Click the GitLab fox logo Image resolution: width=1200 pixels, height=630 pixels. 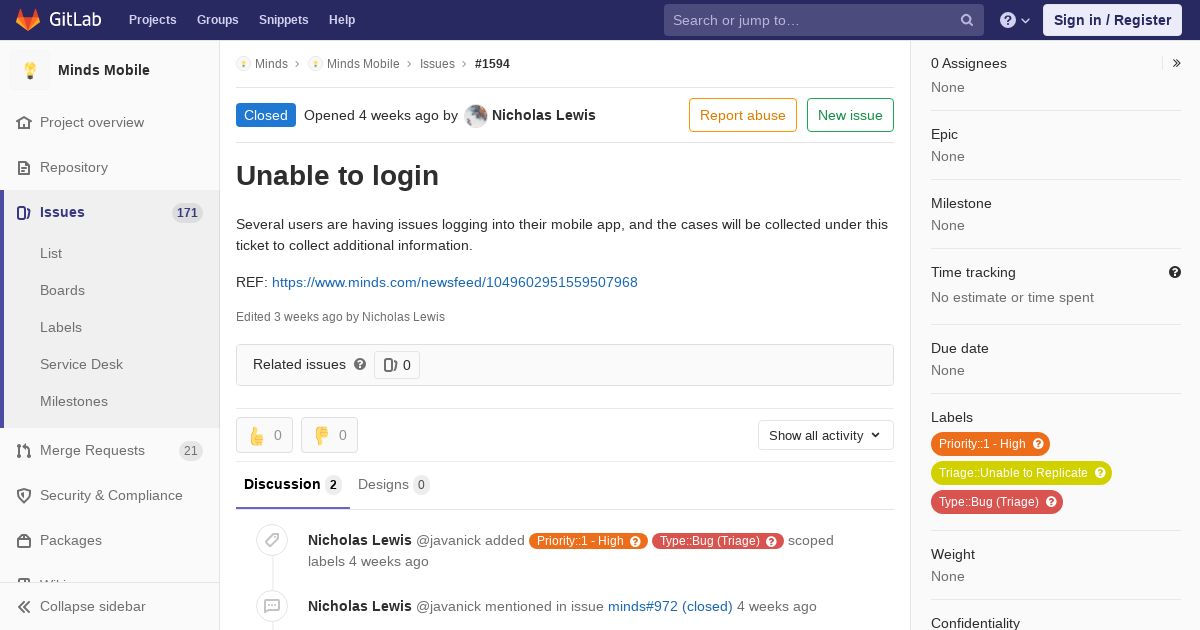[28, 20]
